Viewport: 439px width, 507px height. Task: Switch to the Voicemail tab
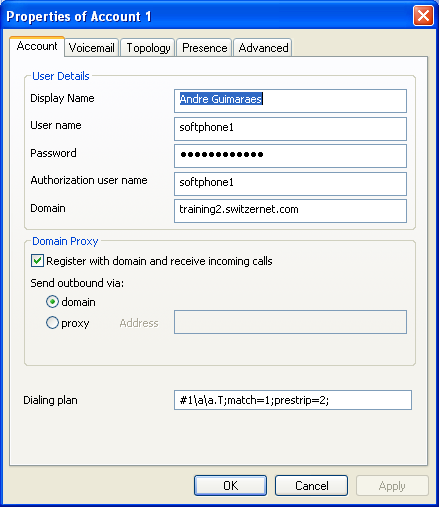click(x=92, y=48)
